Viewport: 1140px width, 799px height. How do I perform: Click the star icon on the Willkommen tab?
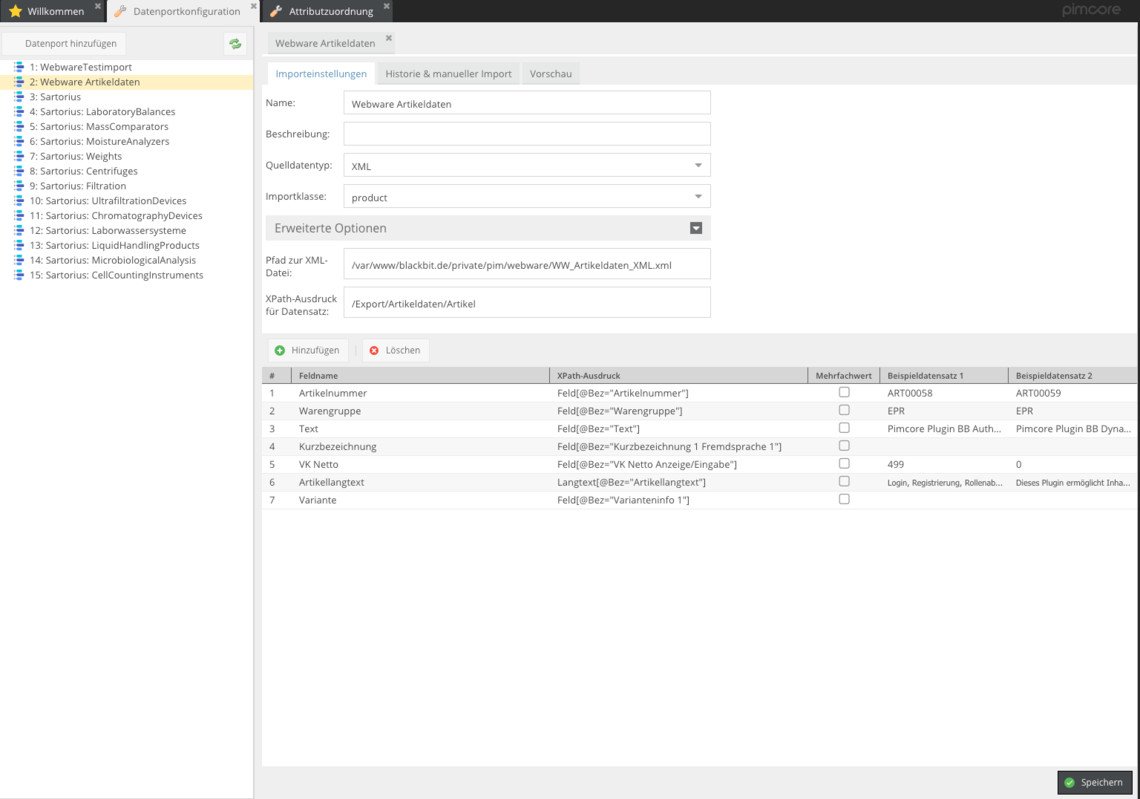tap(15, 11)
